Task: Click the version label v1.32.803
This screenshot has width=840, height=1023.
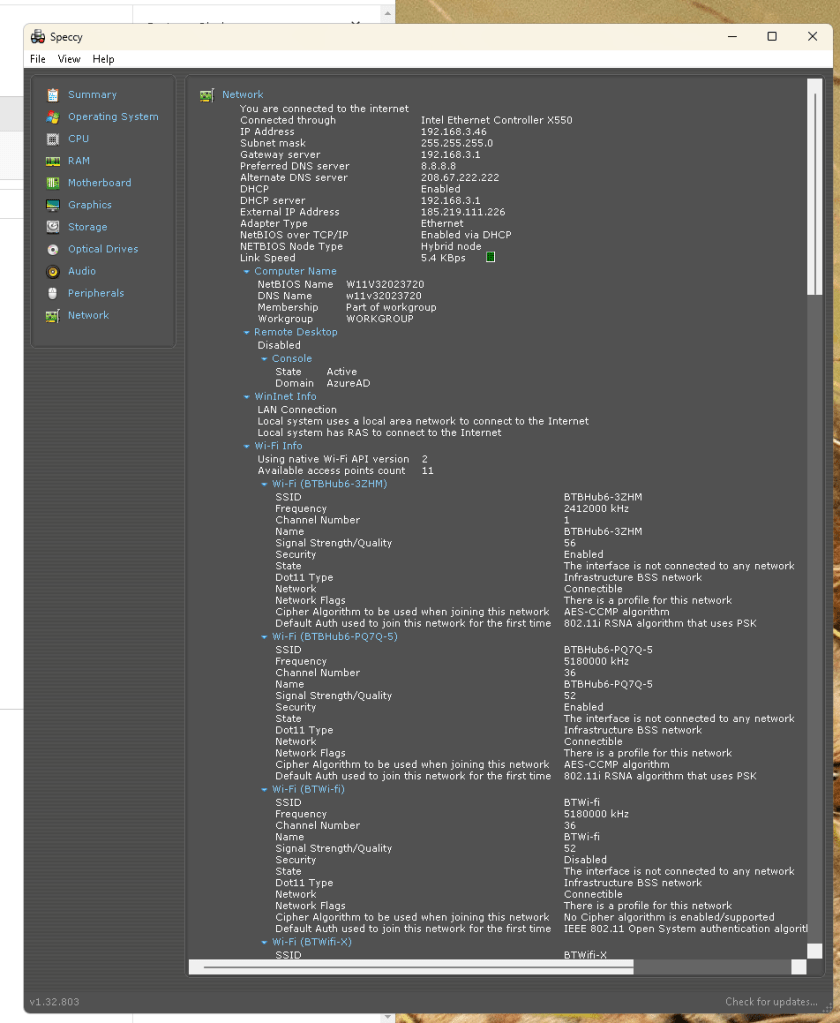Action: point(55,1001)
